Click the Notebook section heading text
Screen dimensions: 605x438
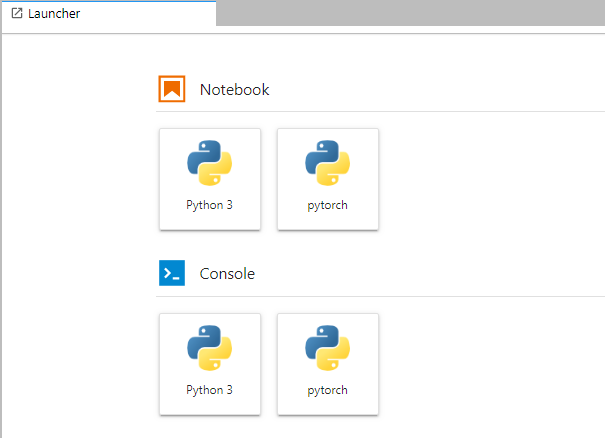234,90
